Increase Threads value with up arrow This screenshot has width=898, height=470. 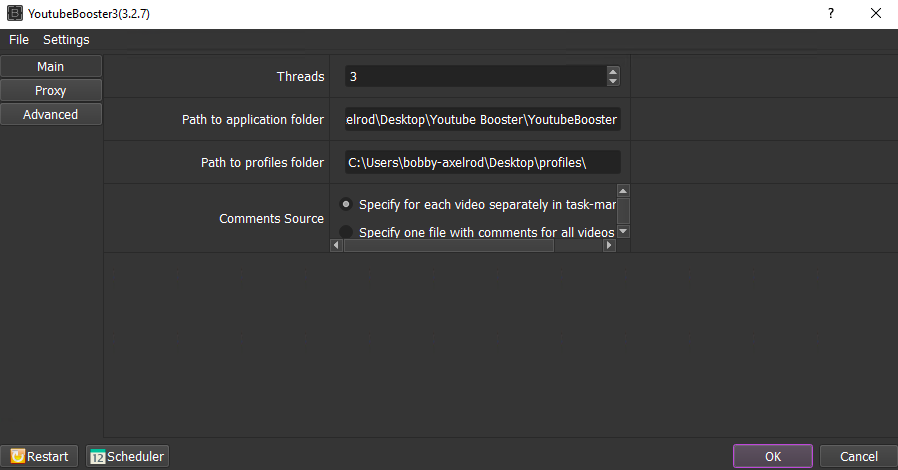click(x=613, y=72)
